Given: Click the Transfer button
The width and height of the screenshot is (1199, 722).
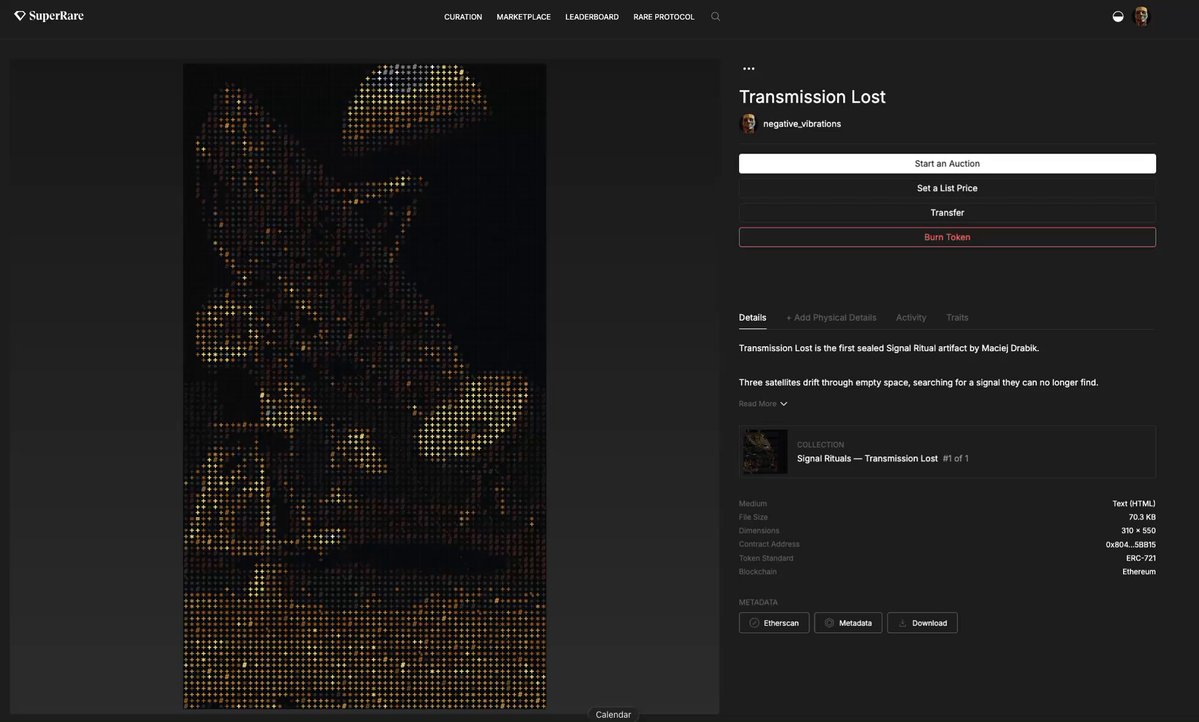Looking at the screenshot, I should (x=947, y=213).
